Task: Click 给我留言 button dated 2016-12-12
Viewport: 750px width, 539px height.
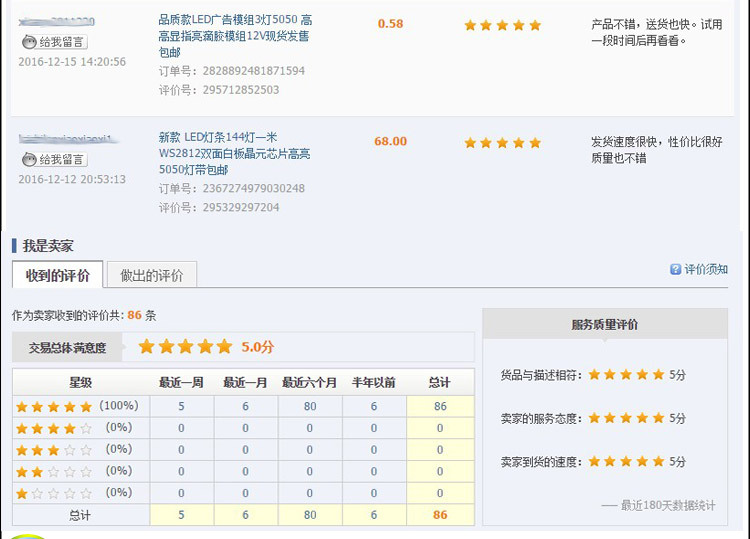Action: click(x=54, y=160)
